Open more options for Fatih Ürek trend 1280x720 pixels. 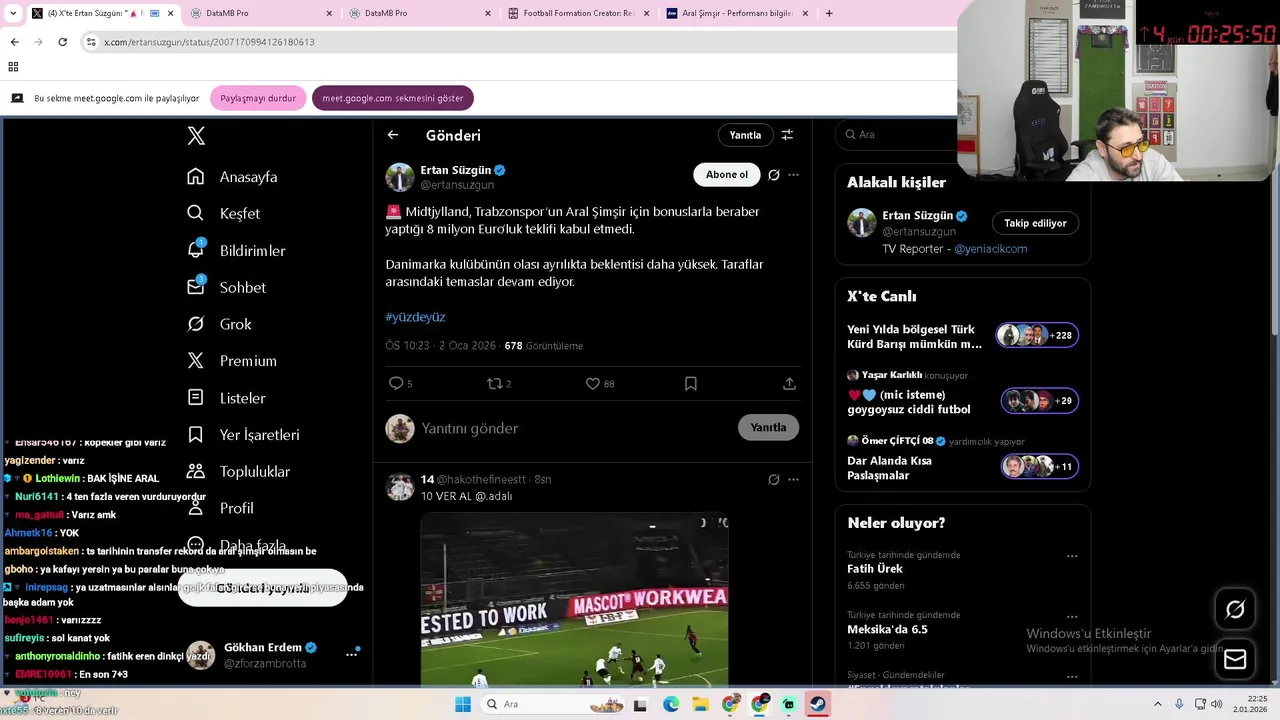point(1071,556)
